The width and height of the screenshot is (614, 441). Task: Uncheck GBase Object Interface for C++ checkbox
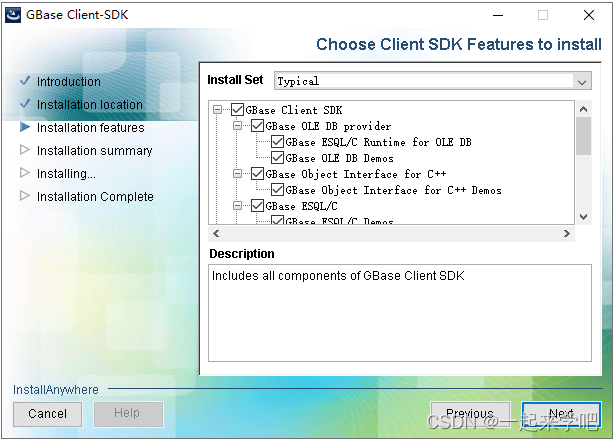tap(257, 174)
